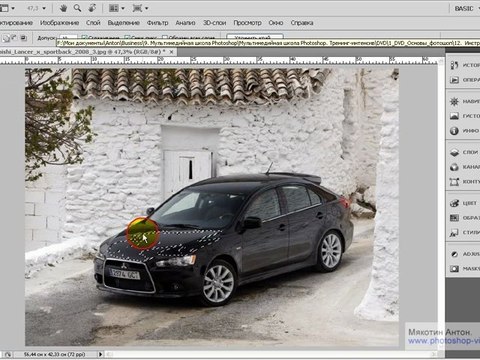This screenshot has width=480, height=360.
Task: Open the 3D-слои menu
Action: [214, 23]
